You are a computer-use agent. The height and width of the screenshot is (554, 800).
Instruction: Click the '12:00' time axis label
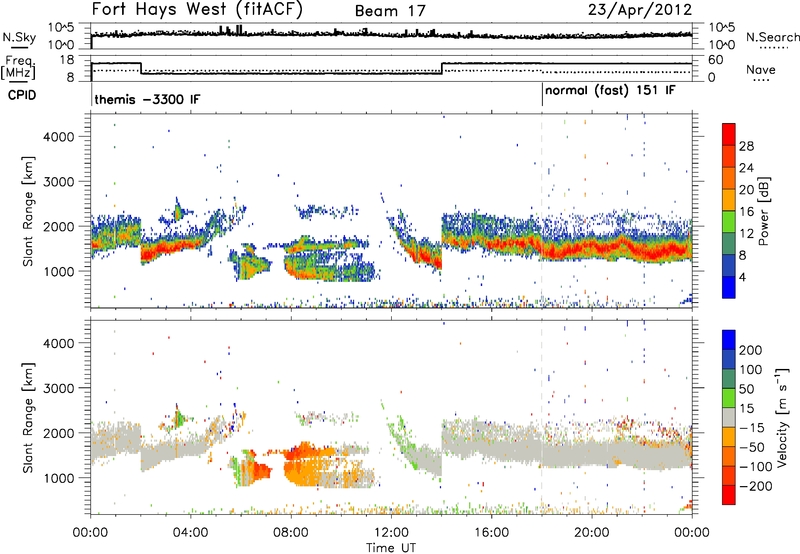click(x=391, y=533)
